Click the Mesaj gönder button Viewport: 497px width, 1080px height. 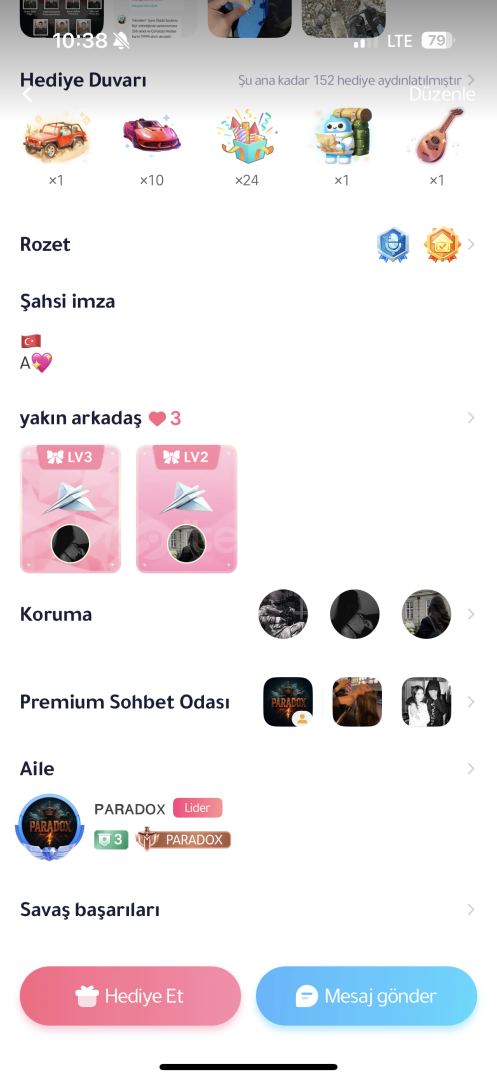pos(366,996)
